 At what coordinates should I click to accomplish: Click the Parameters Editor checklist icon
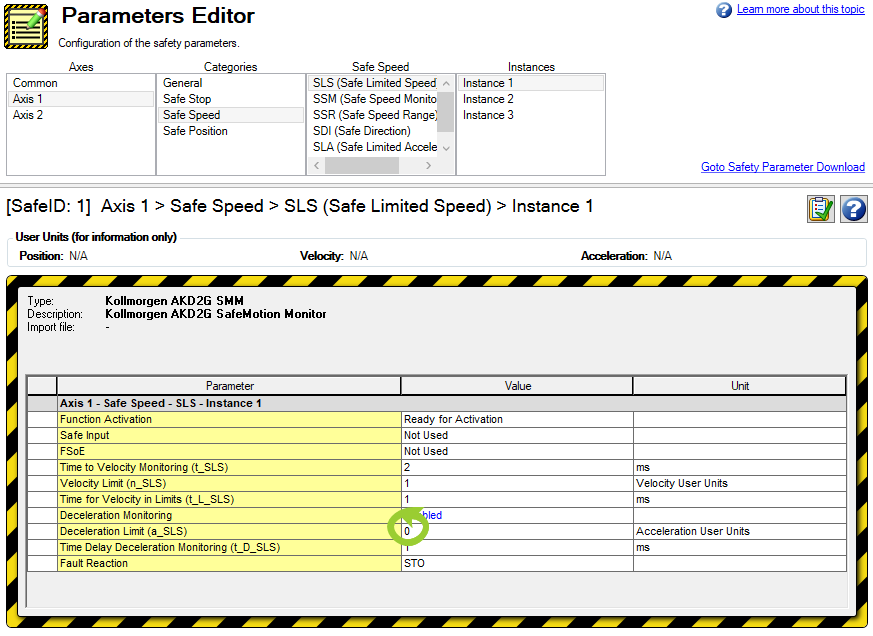pyautogui.click(x=26, y=26)
